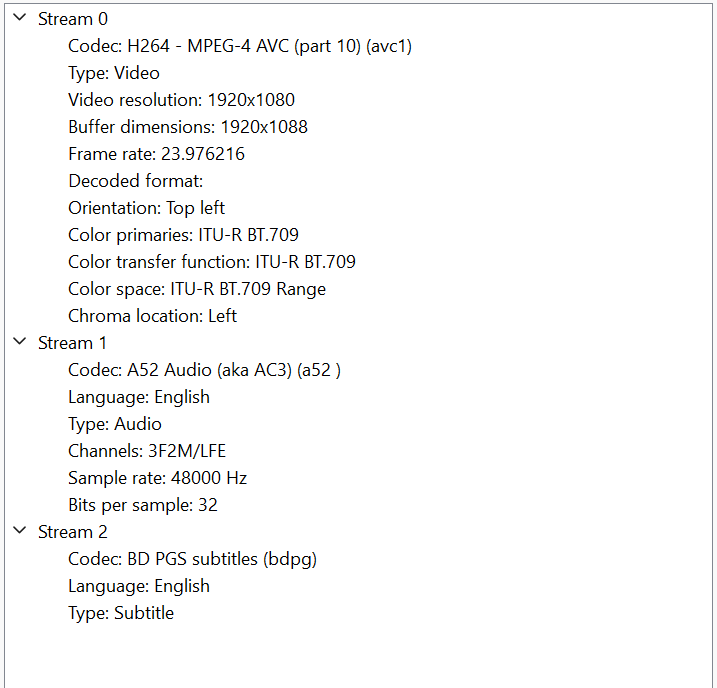Select the Decoded format row
The height and width of the screenshot is (688, 717).
[x=136, y=181]
